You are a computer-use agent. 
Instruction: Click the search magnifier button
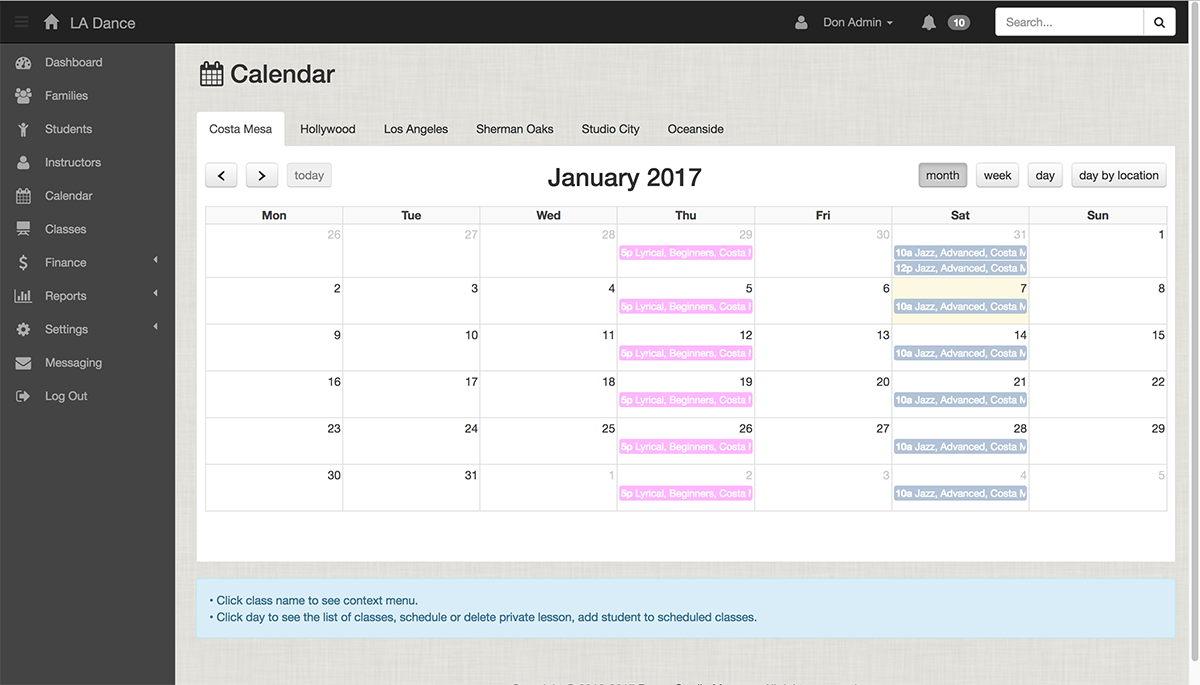point(1159,22)
